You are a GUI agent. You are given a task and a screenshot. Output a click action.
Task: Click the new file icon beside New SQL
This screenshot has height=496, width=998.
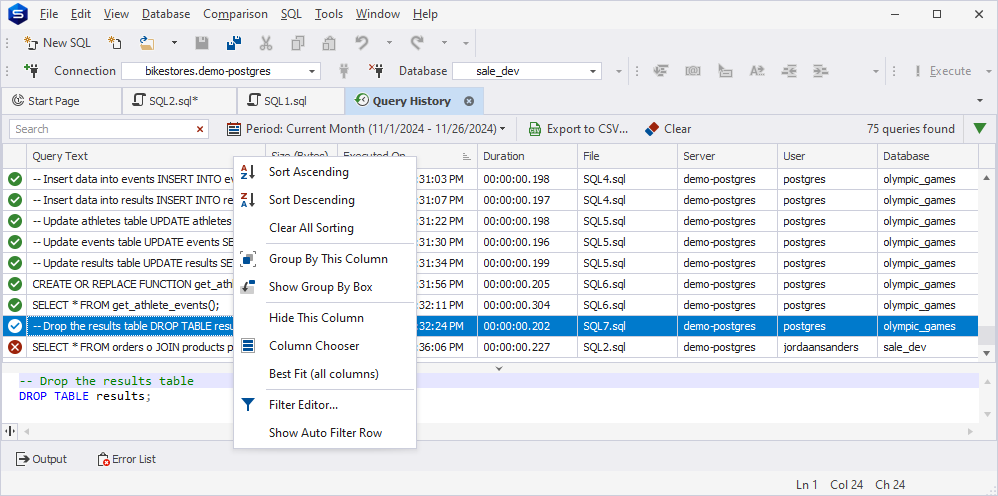[115, 43]
